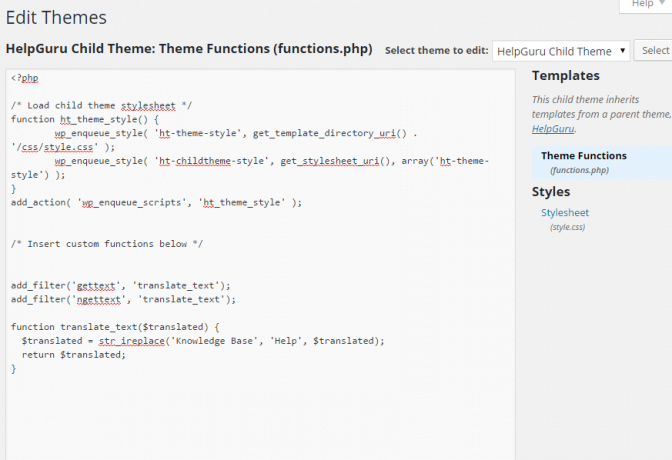Click the 'function translate_text($translated)' line
This screenshot has height=460, width=672.
click(x=115, y=327)
